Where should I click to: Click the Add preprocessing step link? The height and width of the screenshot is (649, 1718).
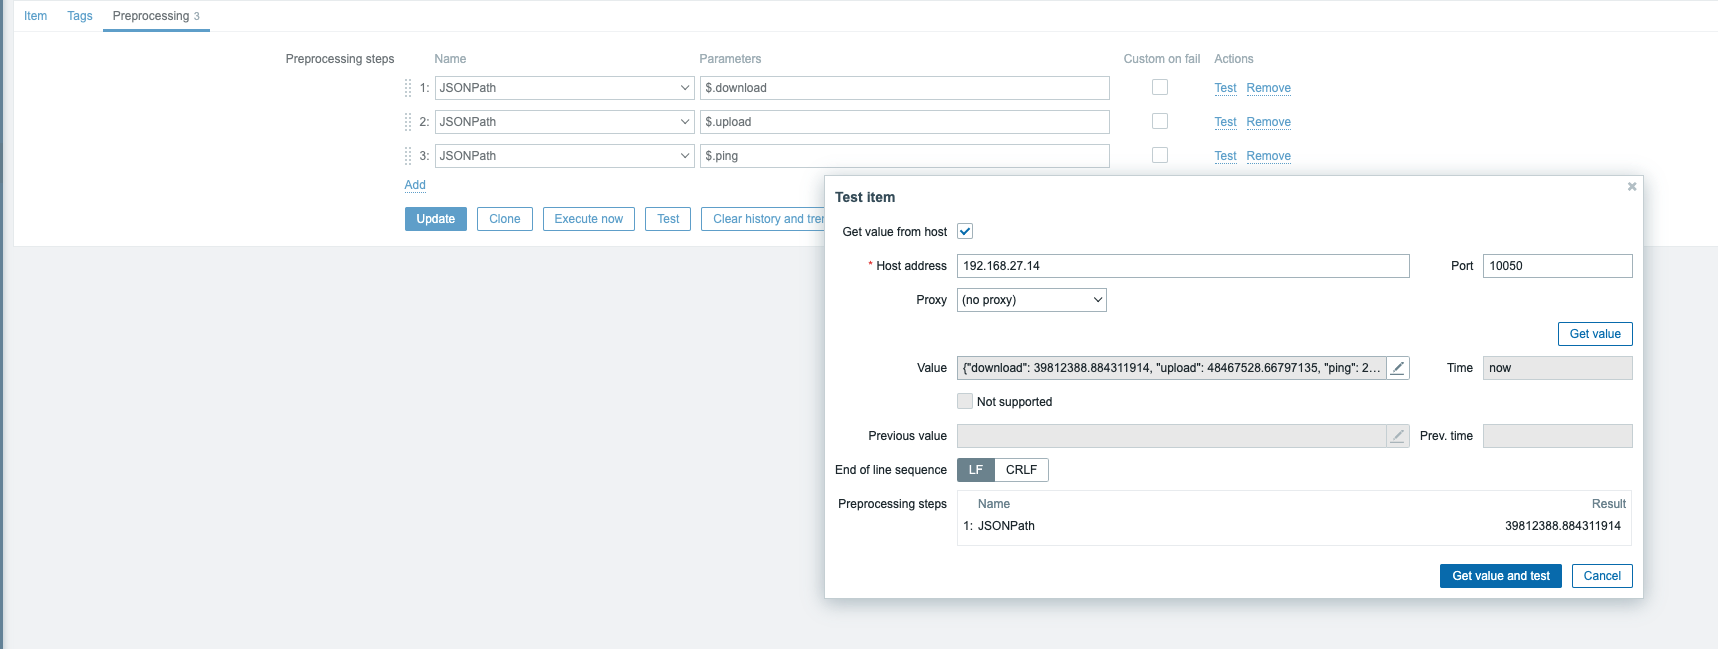(x=415, y=185)
